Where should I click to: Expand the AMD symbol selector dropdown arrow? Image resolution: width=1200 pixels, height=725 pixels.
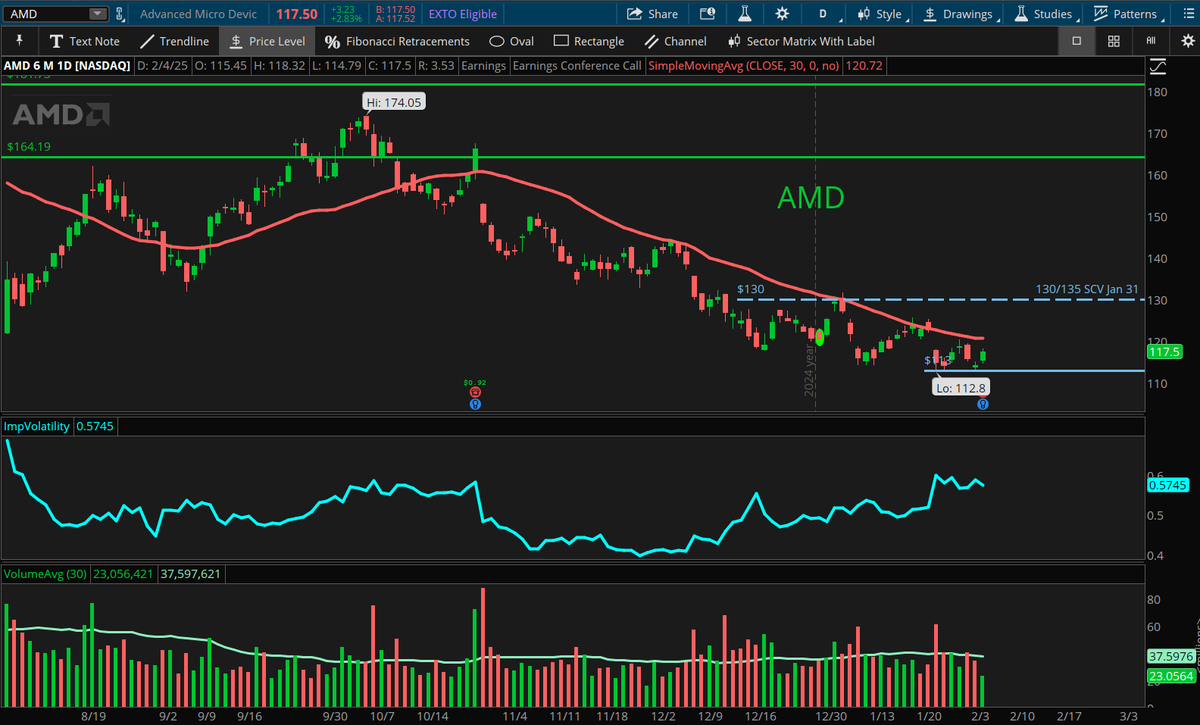point(96,14)
